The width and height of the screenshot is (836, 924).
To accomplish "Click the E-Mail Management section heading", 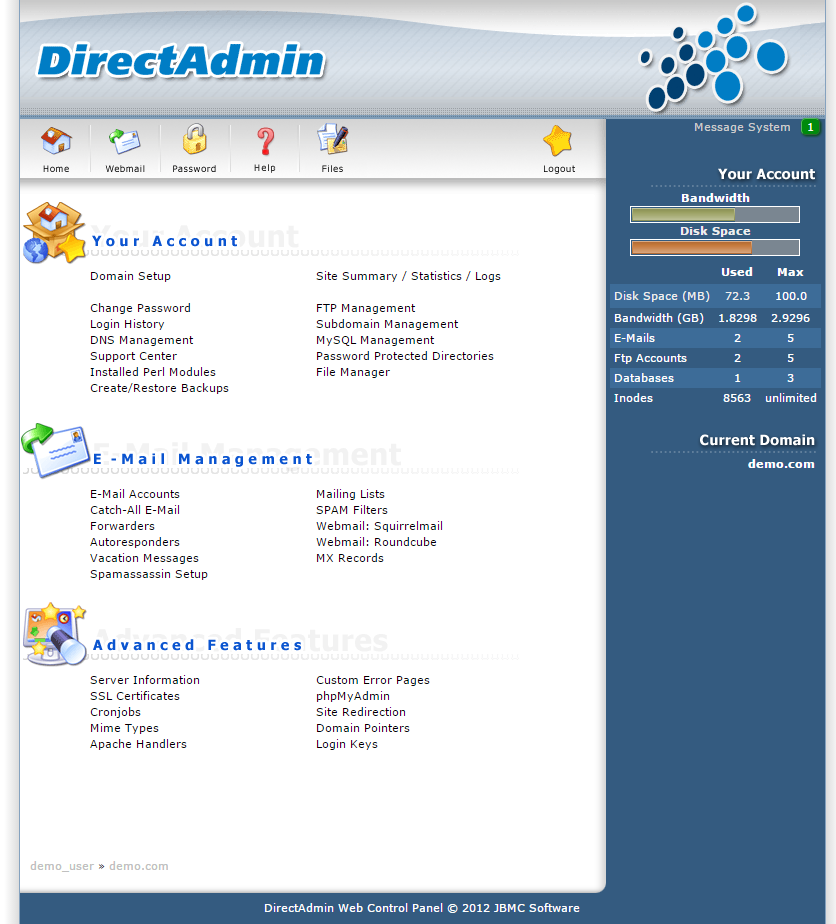I will pyautogui.click(x=203, y=458).
